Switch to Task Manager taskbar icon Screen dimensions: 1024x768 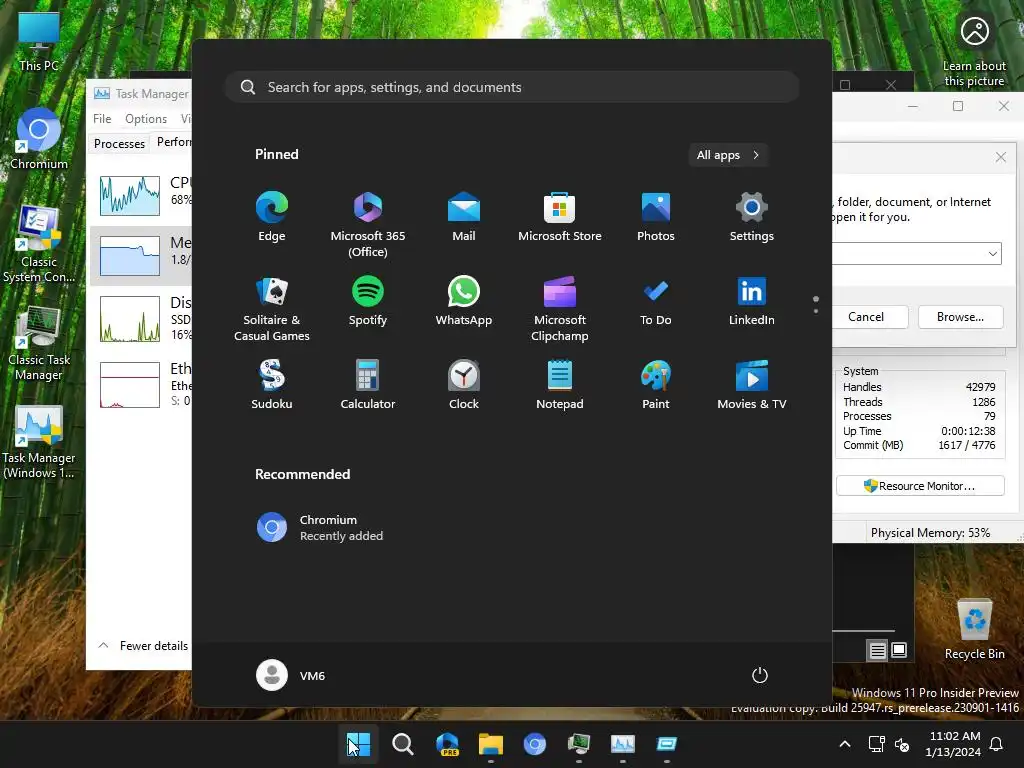click(622, 744)
